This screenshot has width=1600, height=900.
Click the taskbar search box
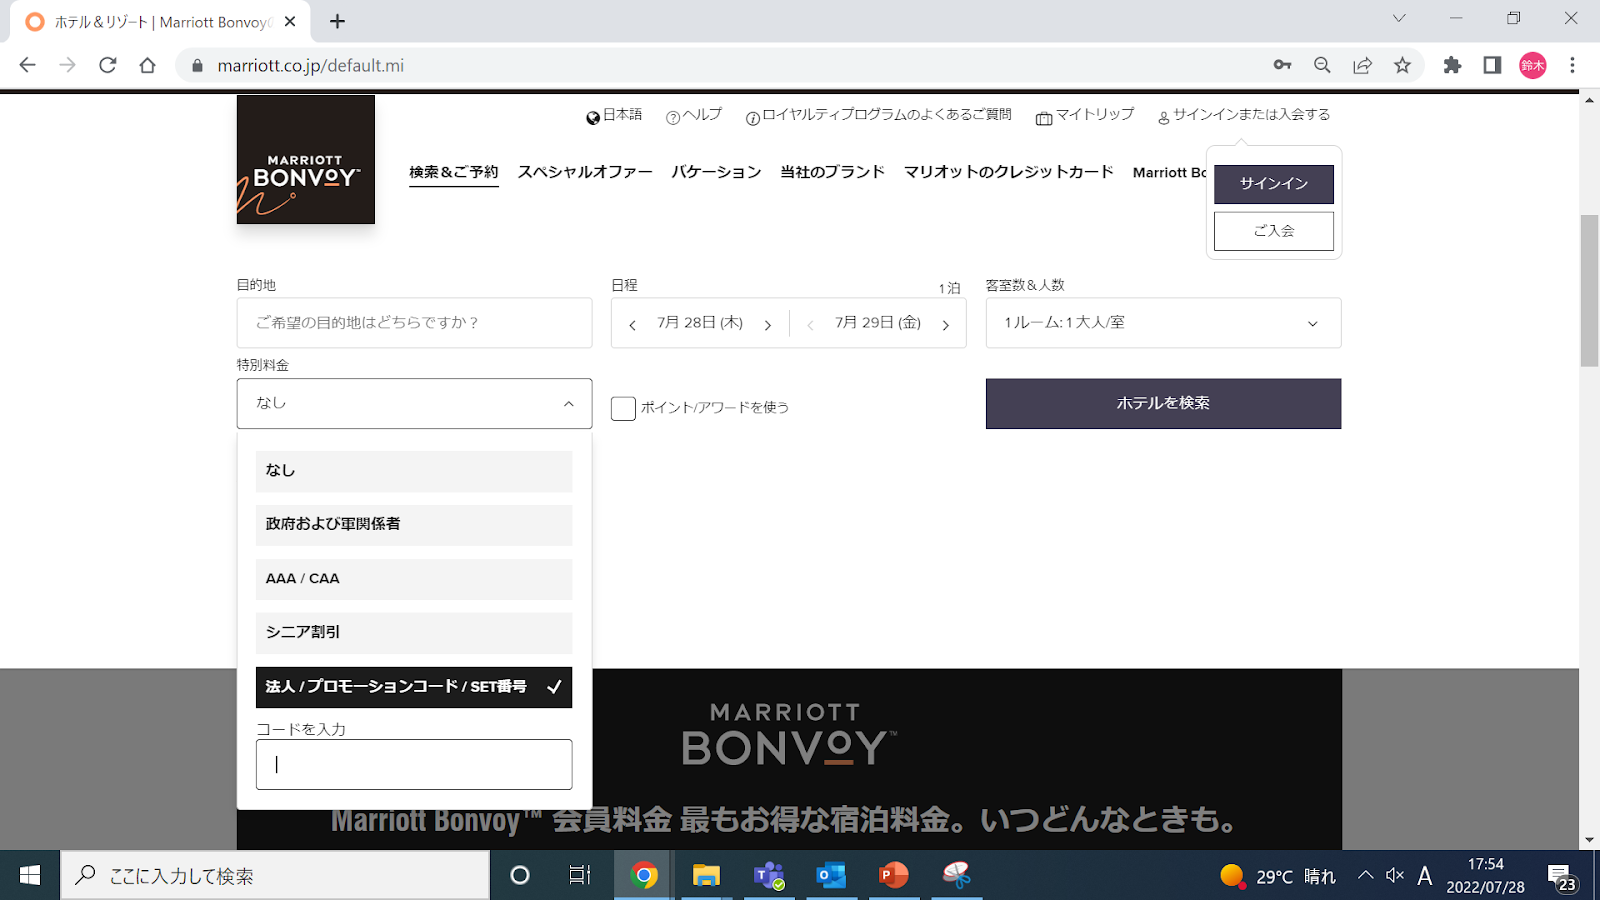click(x=275, y=876)
